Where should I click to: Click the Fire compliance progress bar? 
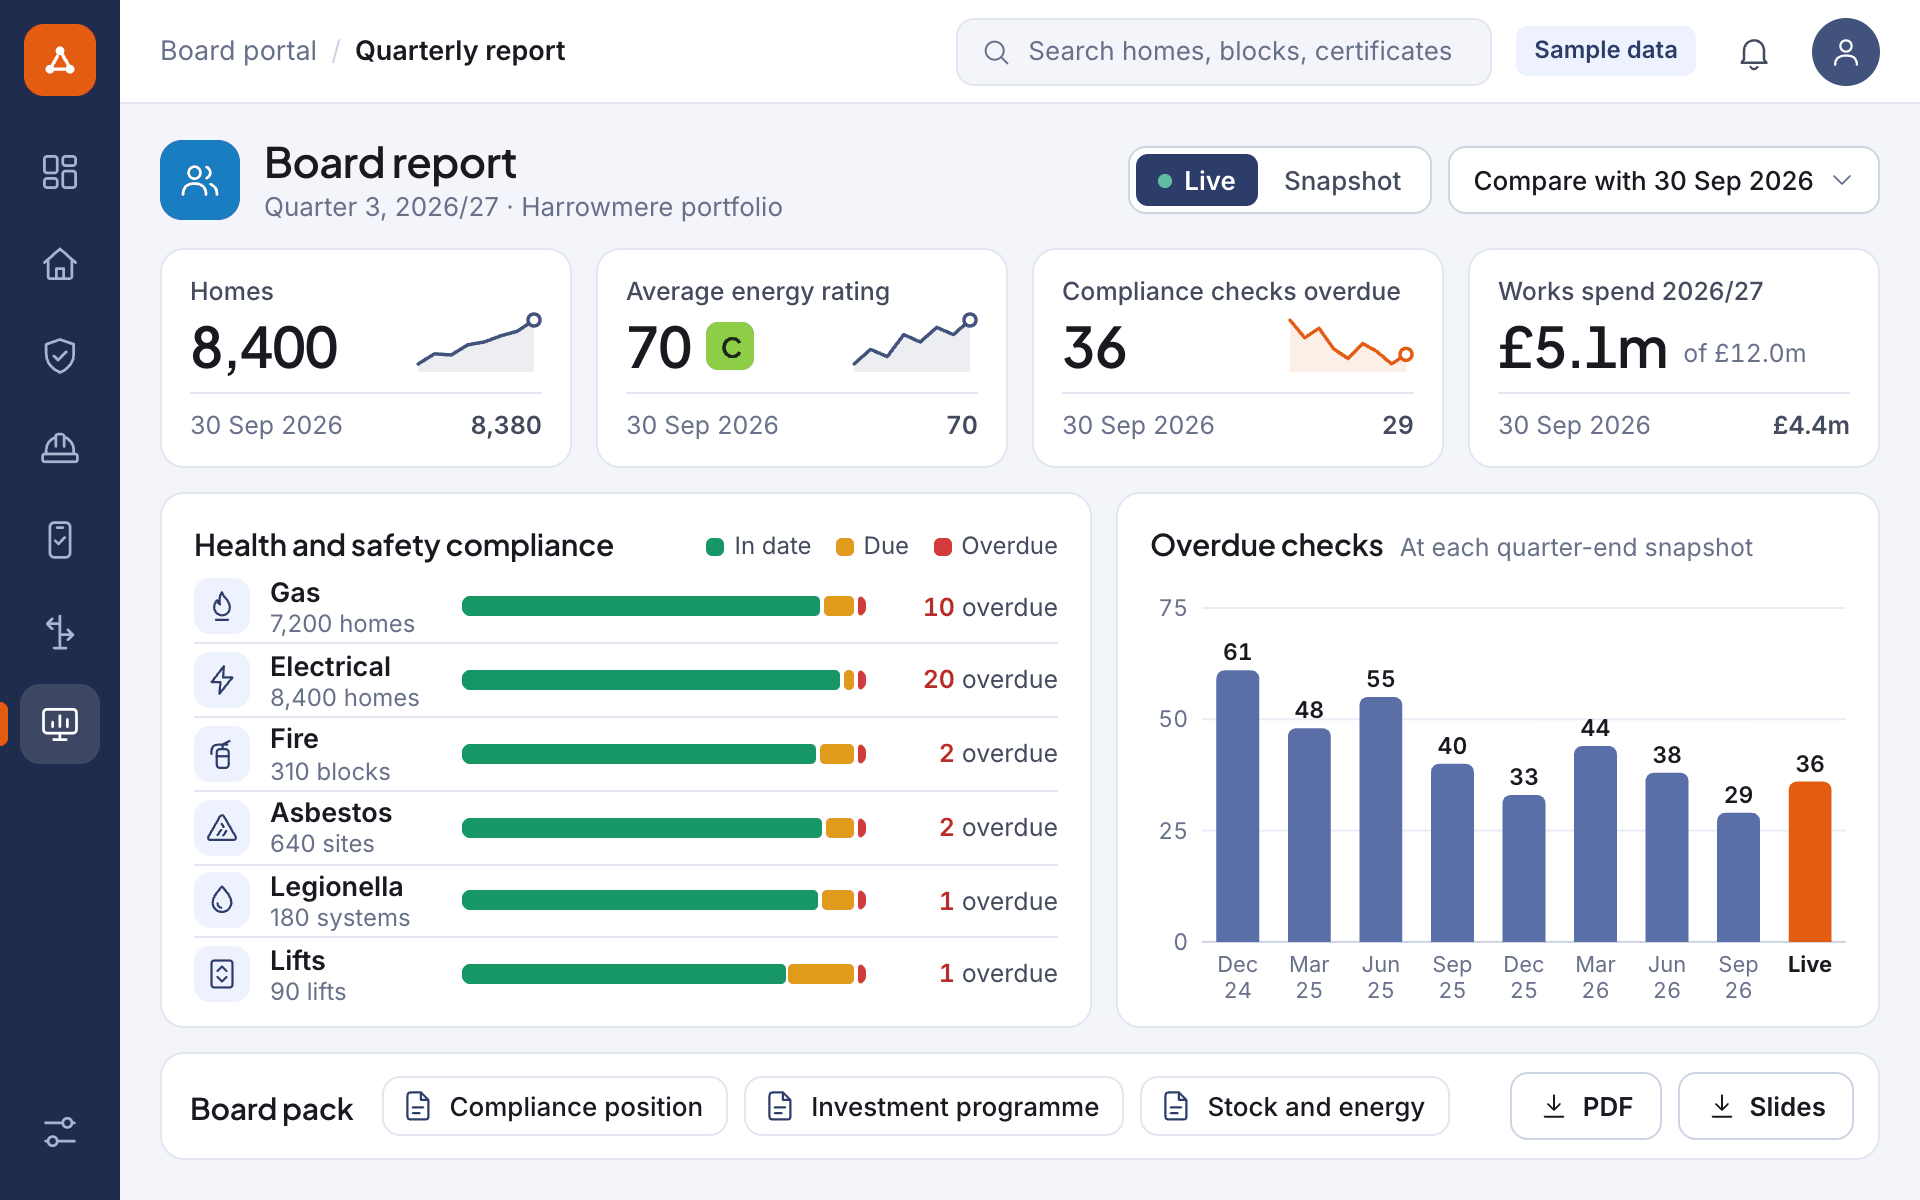[664, 754]
